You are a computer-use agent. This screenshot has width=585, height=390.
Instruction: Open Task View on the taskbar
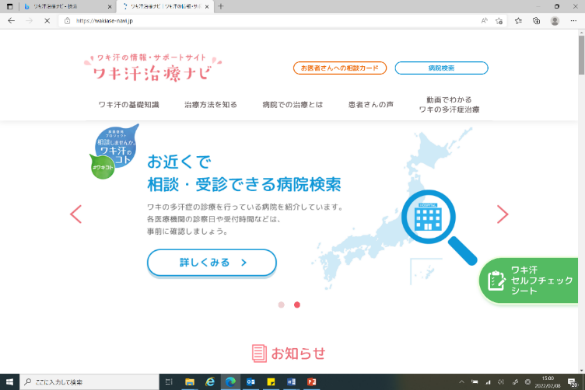pos(169,382)
